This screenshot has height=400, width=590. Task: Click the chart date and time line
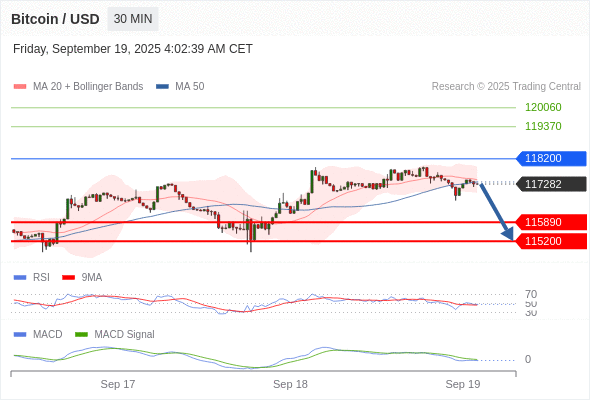(133, 49)
